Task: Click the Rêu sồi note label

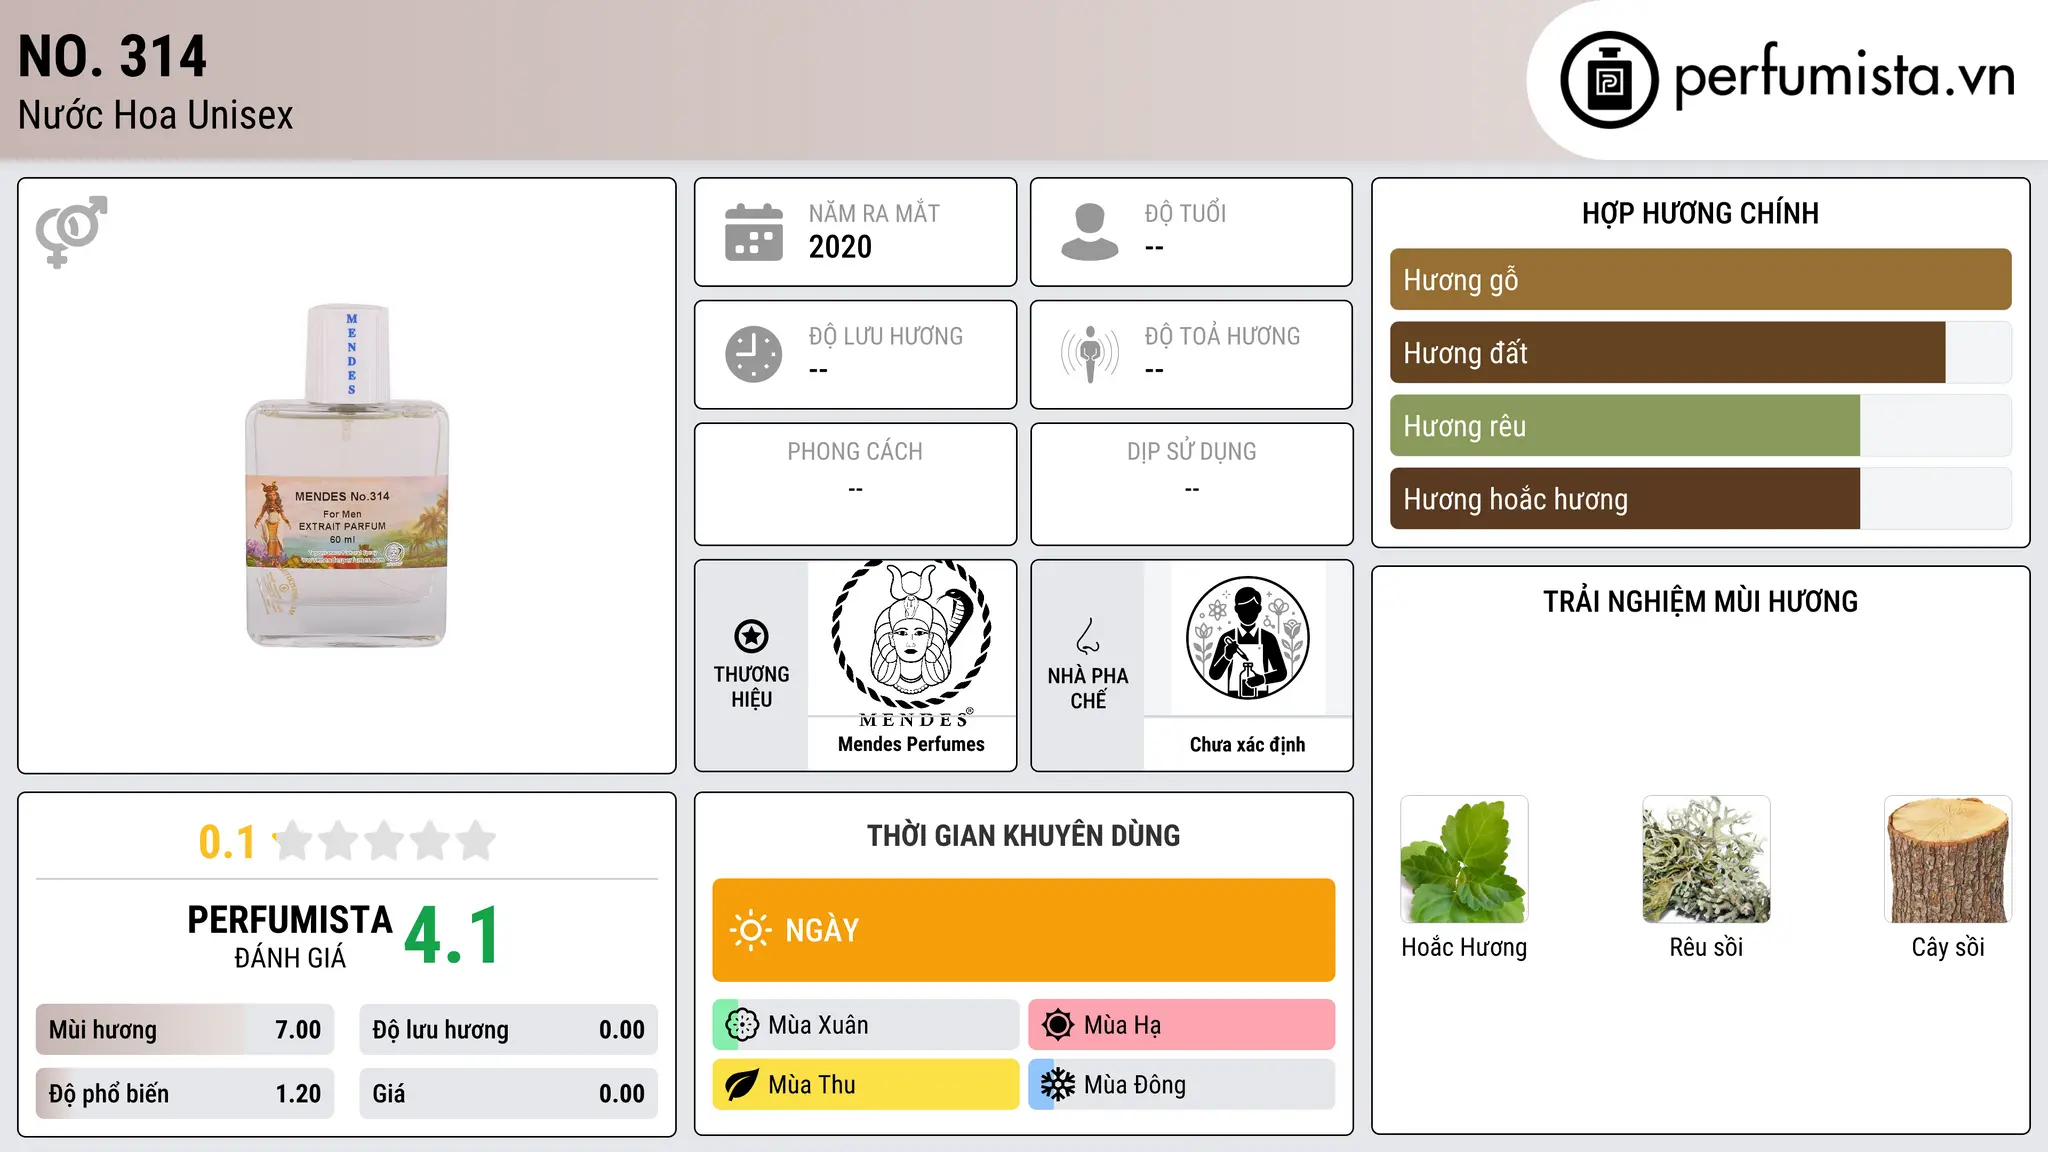Action: click(x=1706, y=947)
